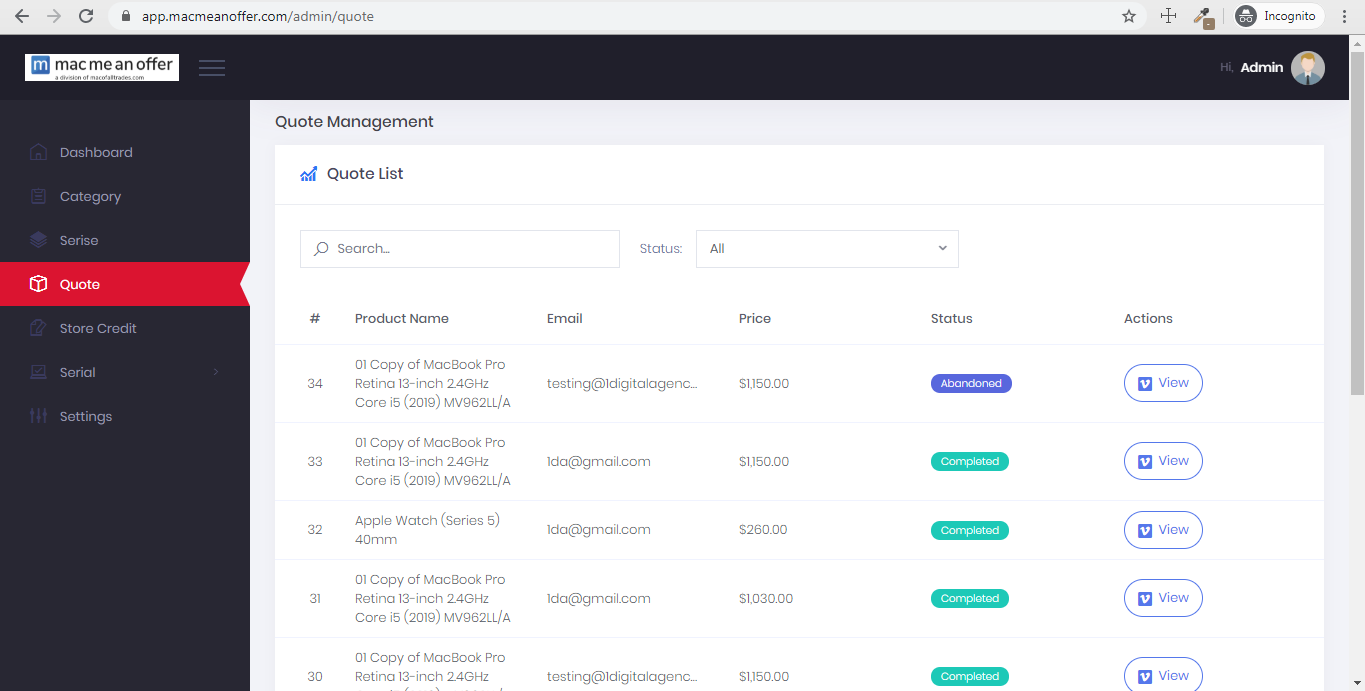Click the Dashboard home icon in sidebar
Image resolution: width=1365 pixels, height=691 pixels.
(x=38, y=152)
